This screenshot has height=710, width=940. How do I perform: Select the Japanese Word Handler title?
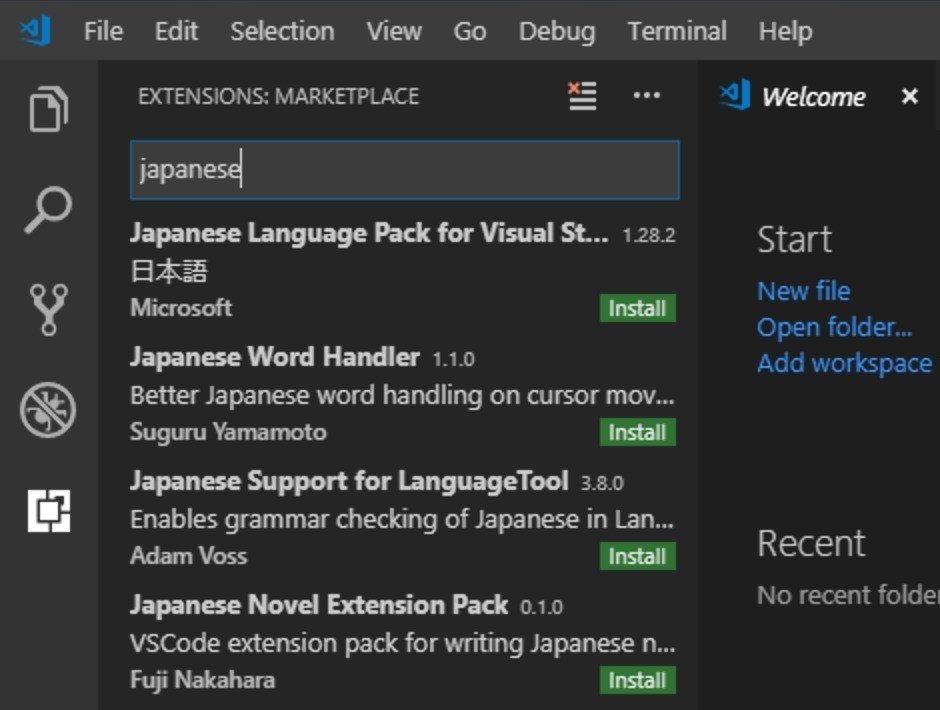(275, 357)
